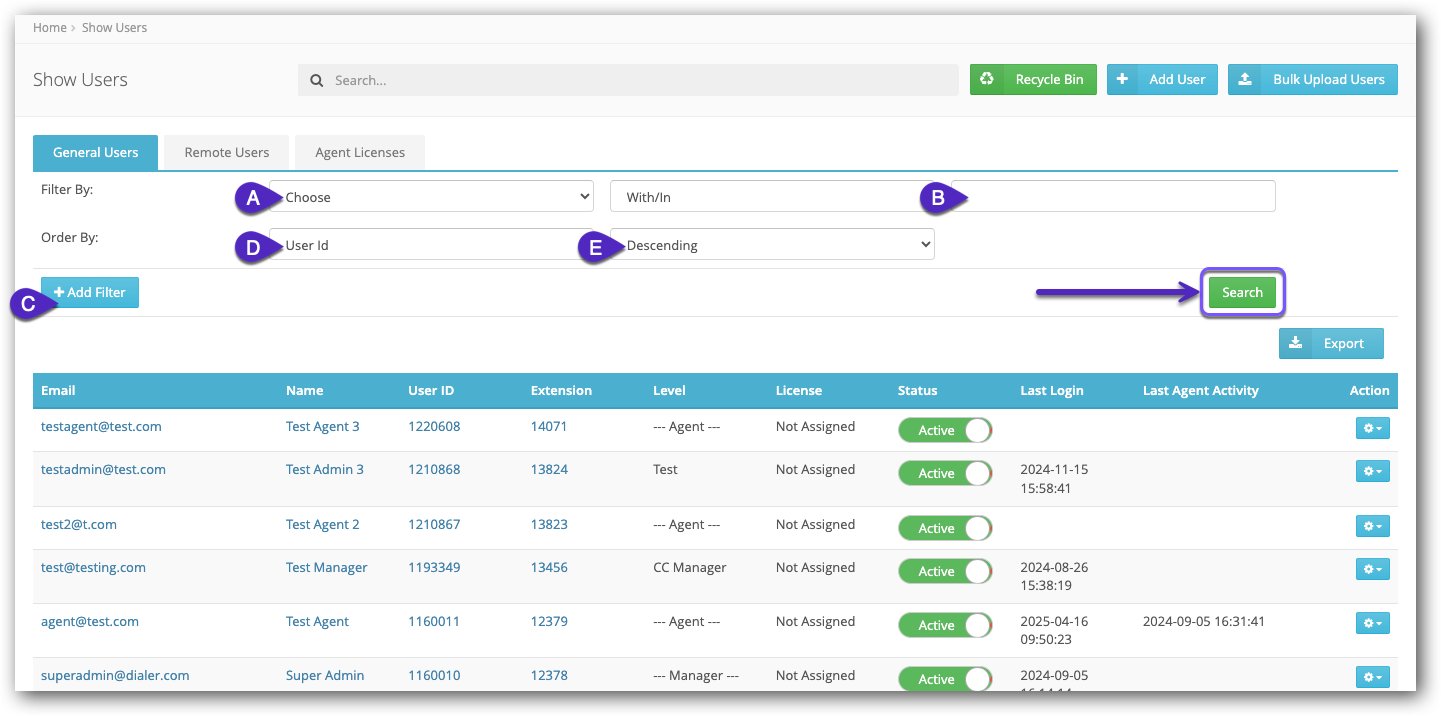Viewport: 1441px width, 716px height.
Task: Click the Recycle Bin recycle icon
Action: pyautogui.click(x=987, y=79)
